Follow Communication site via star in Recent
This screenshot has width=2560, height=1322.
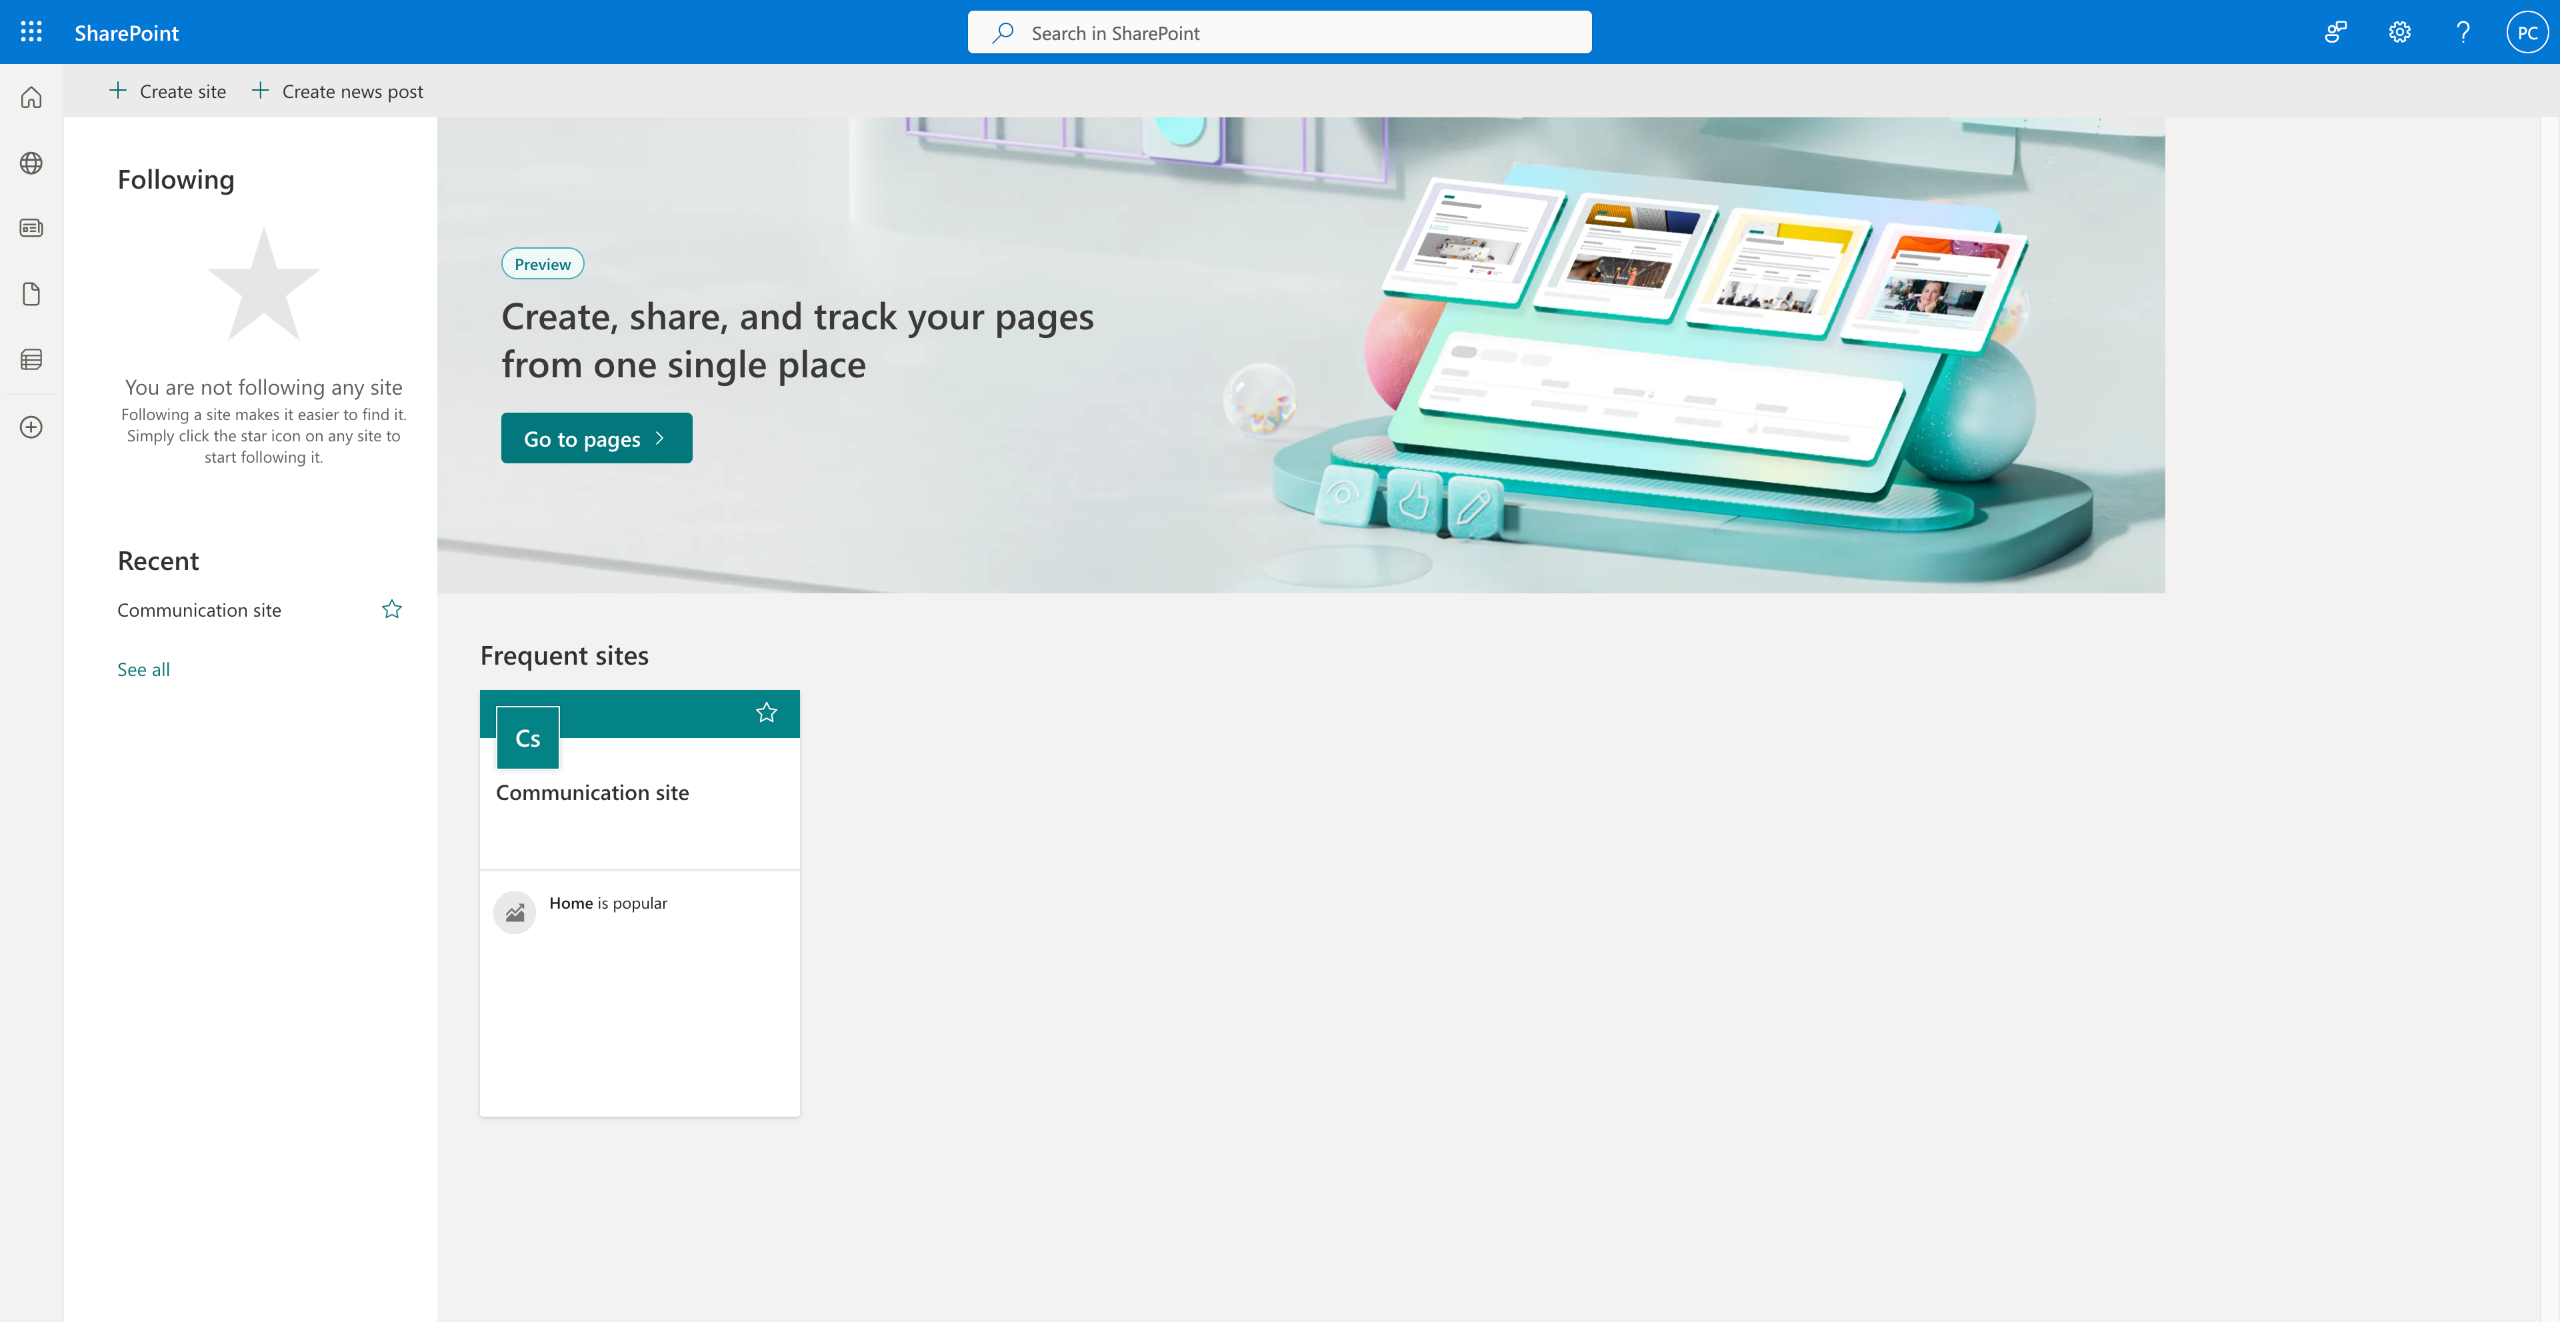pos(392,609)
